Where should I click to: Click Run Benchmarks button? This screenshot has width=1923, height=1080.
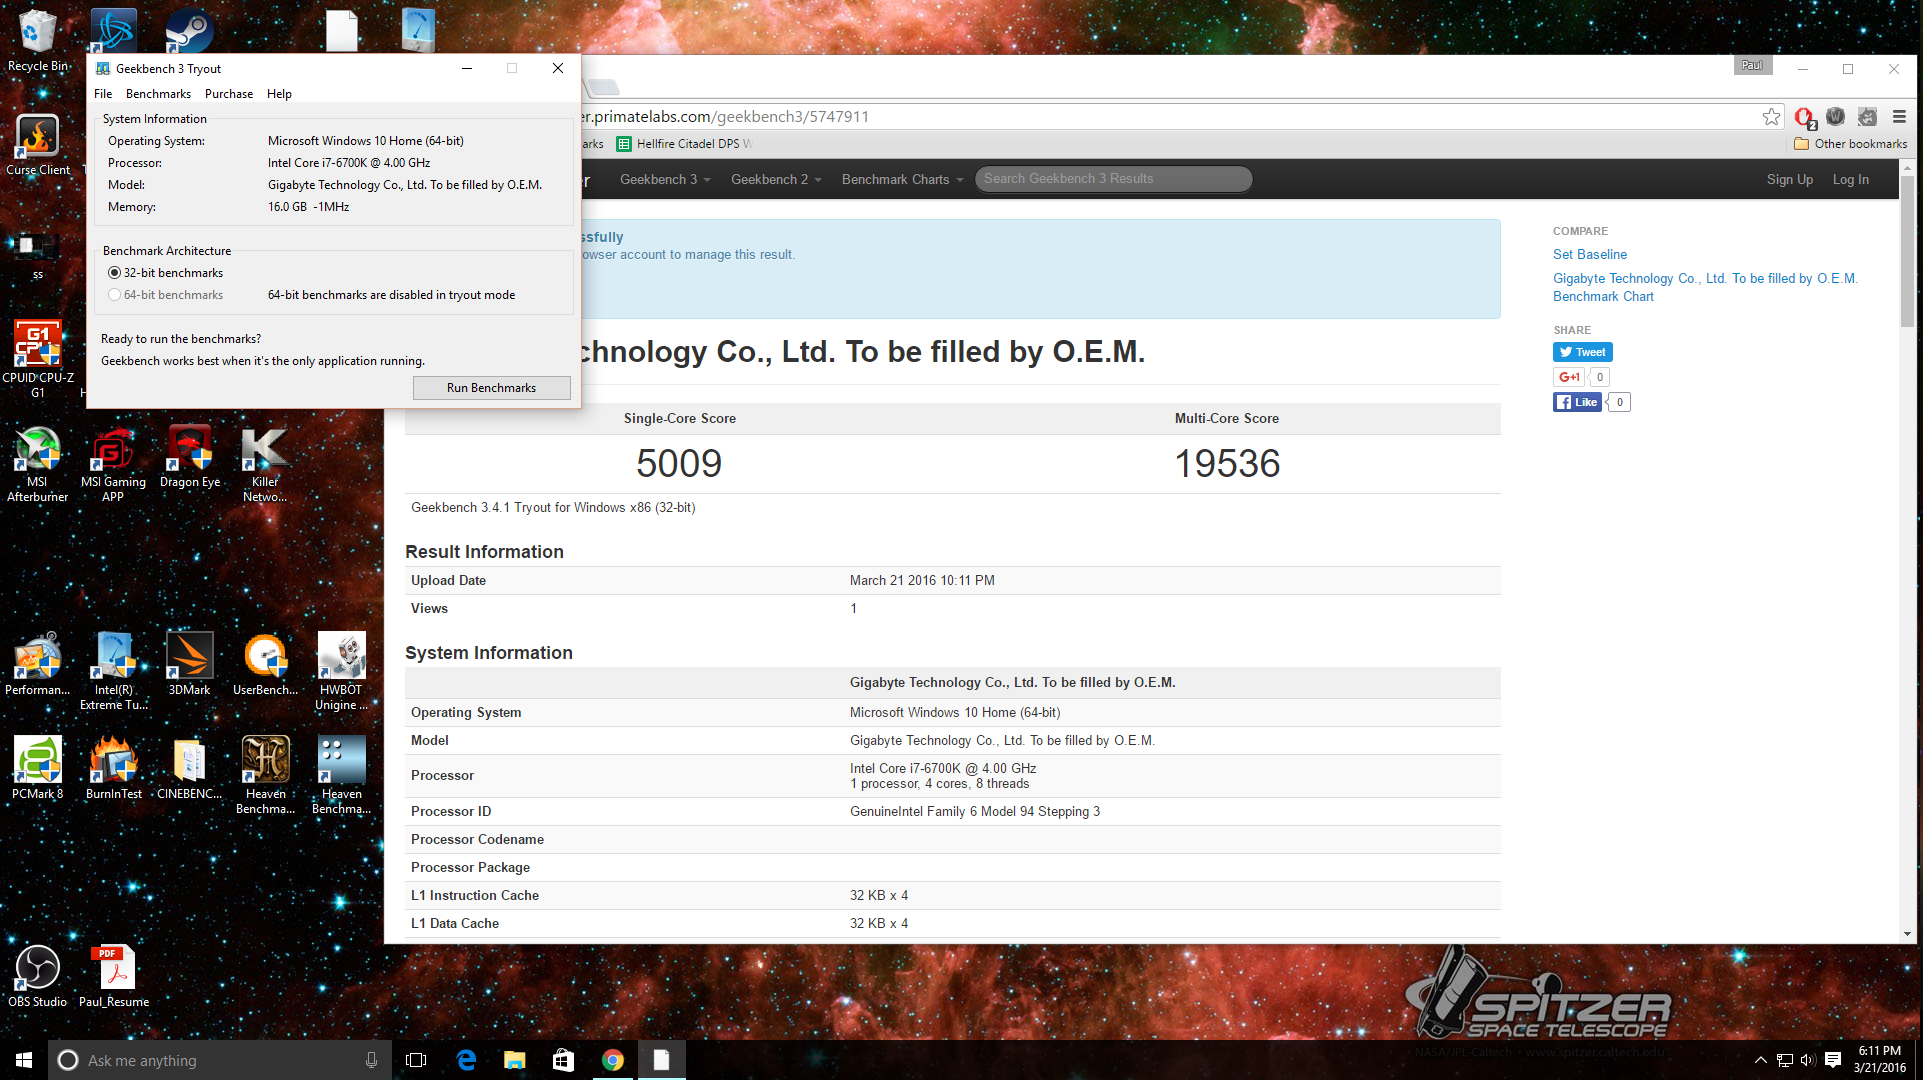point(492,388)
